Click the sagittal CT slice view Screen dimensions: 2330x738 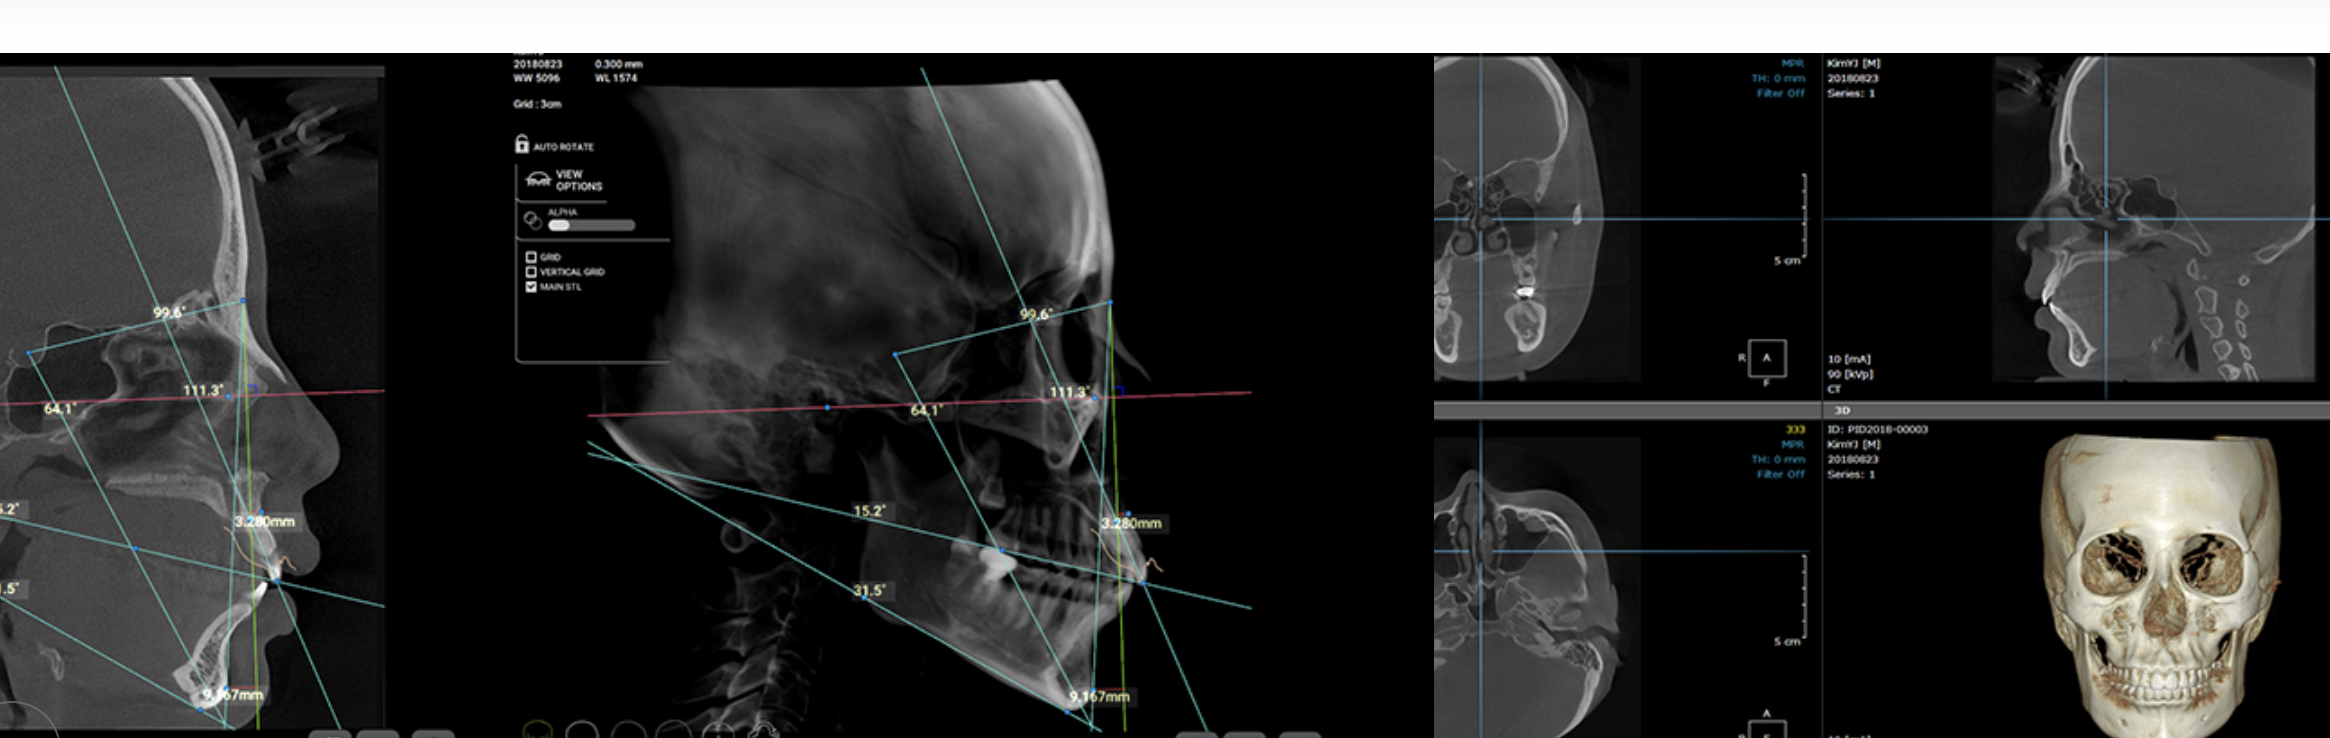(2150, 220)
